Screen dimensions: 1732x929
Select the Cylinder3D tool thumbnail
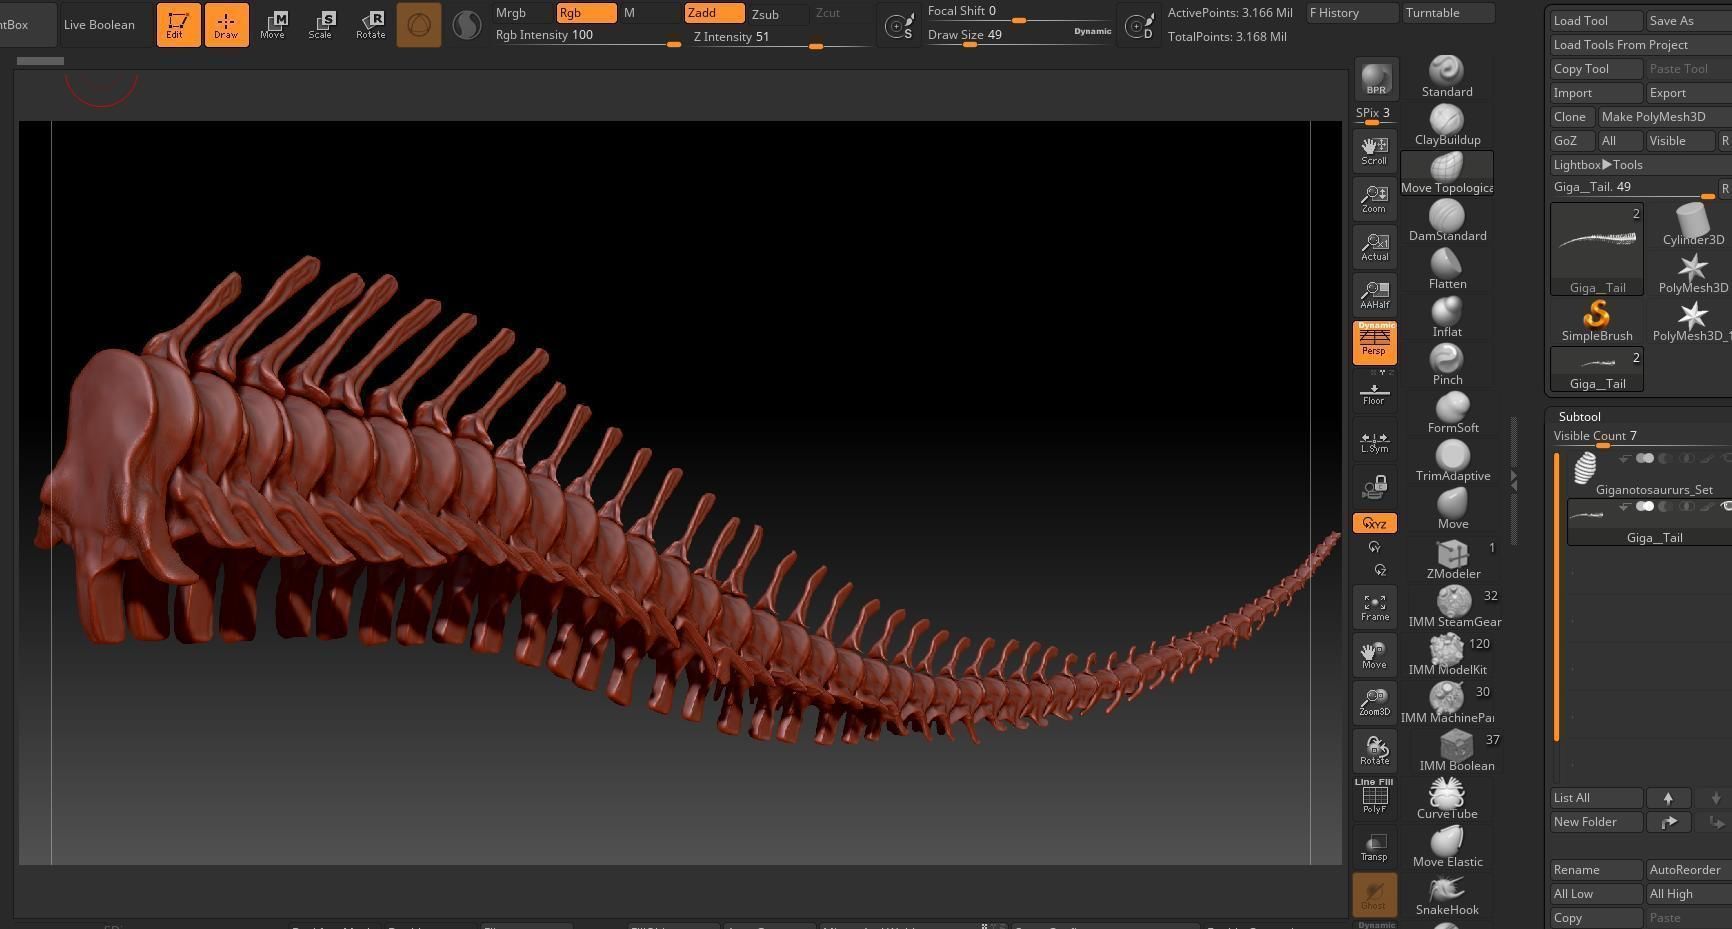[x=1692, y=225]
